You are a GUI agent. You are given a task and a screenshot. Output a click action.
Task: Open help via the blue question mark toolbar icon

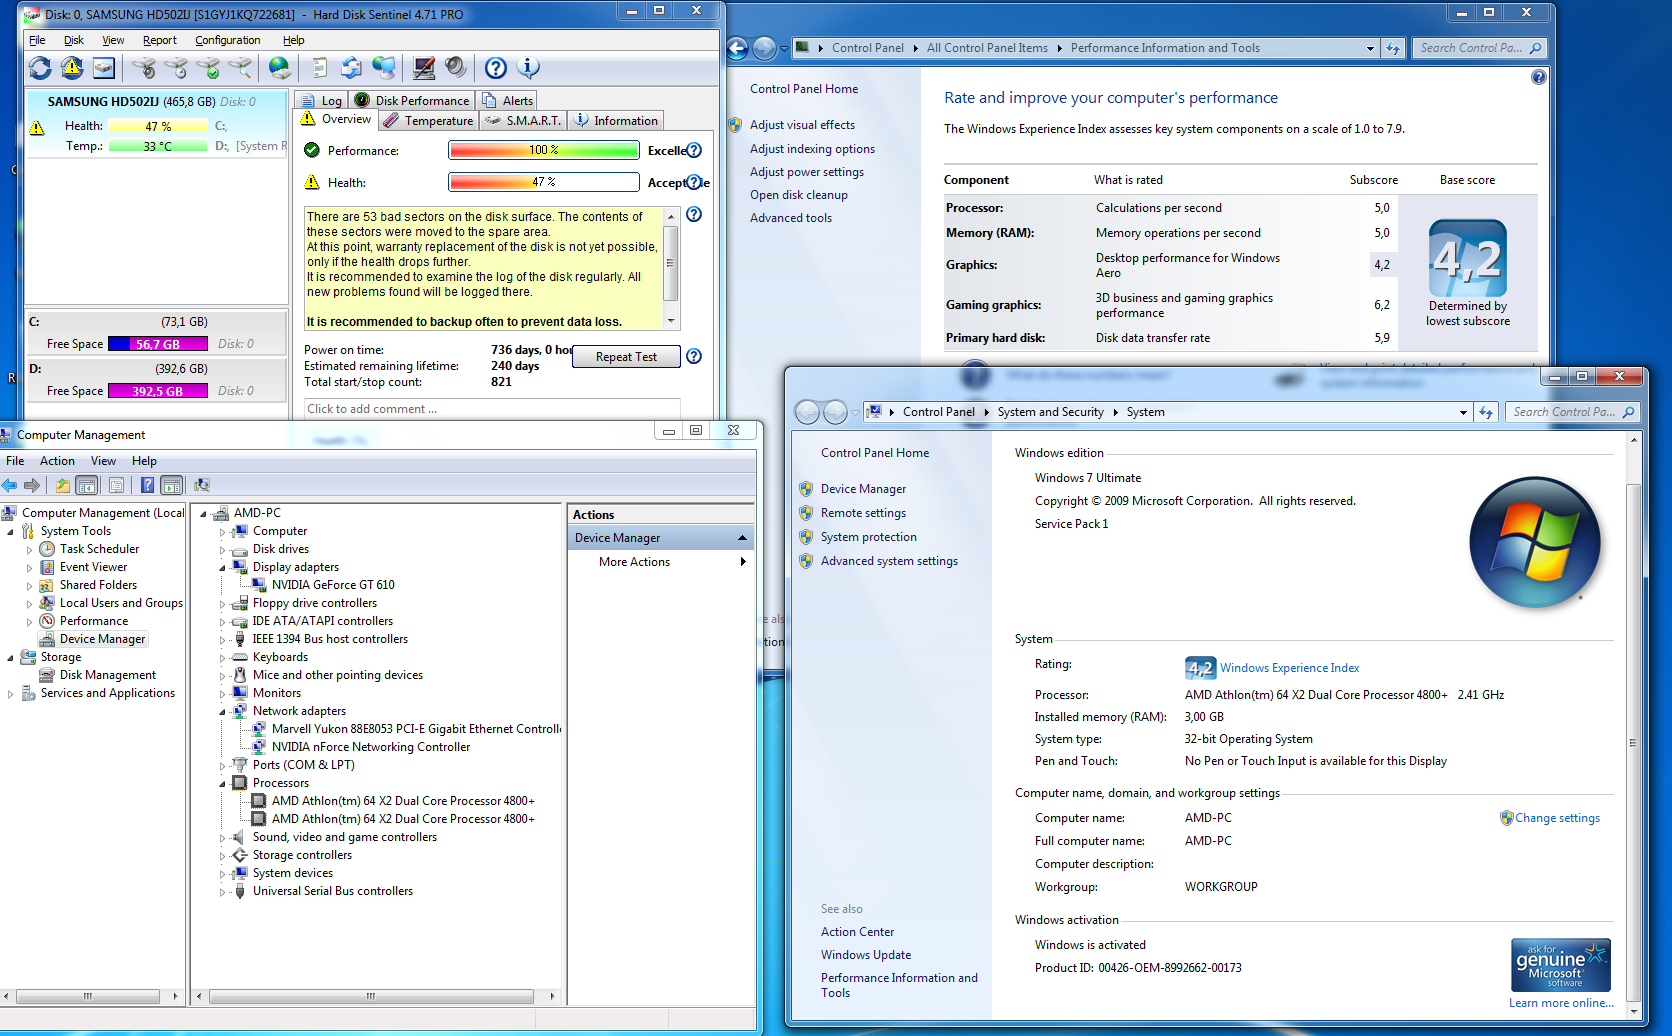(496, 68)
